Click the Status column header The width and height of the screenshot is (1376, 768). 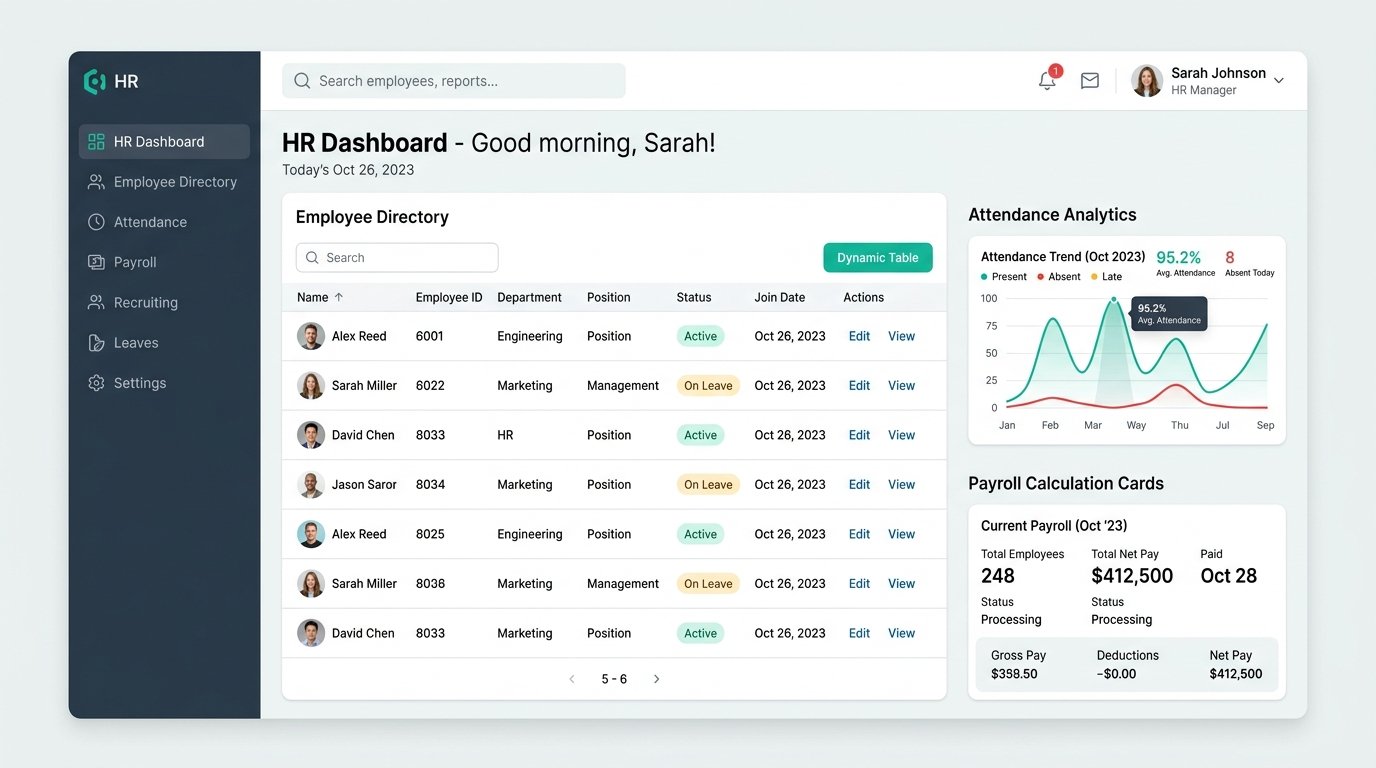(x=694, y=297)
